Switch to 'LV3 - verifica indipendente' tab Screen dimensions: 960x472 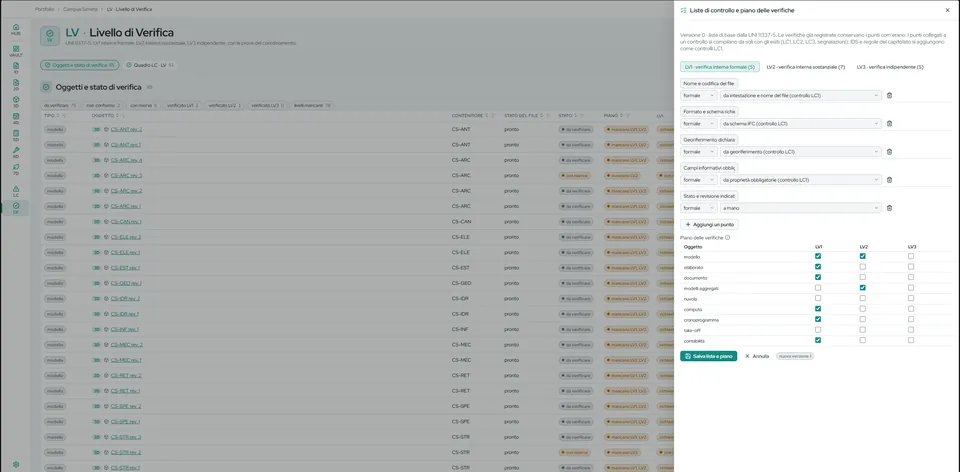click(890, 67)
